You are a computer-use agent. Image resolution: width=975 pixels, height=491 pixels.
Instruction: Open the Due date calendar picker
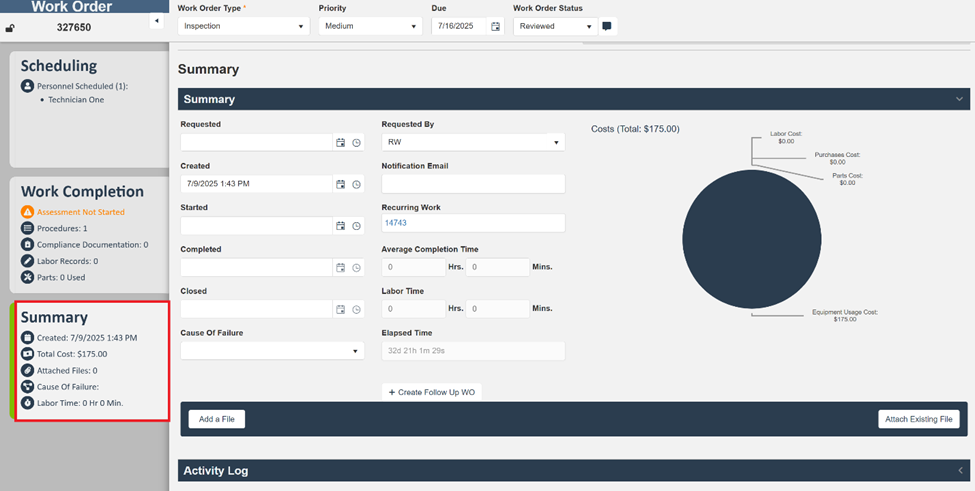pyautogui.click(x=495, y=27)
